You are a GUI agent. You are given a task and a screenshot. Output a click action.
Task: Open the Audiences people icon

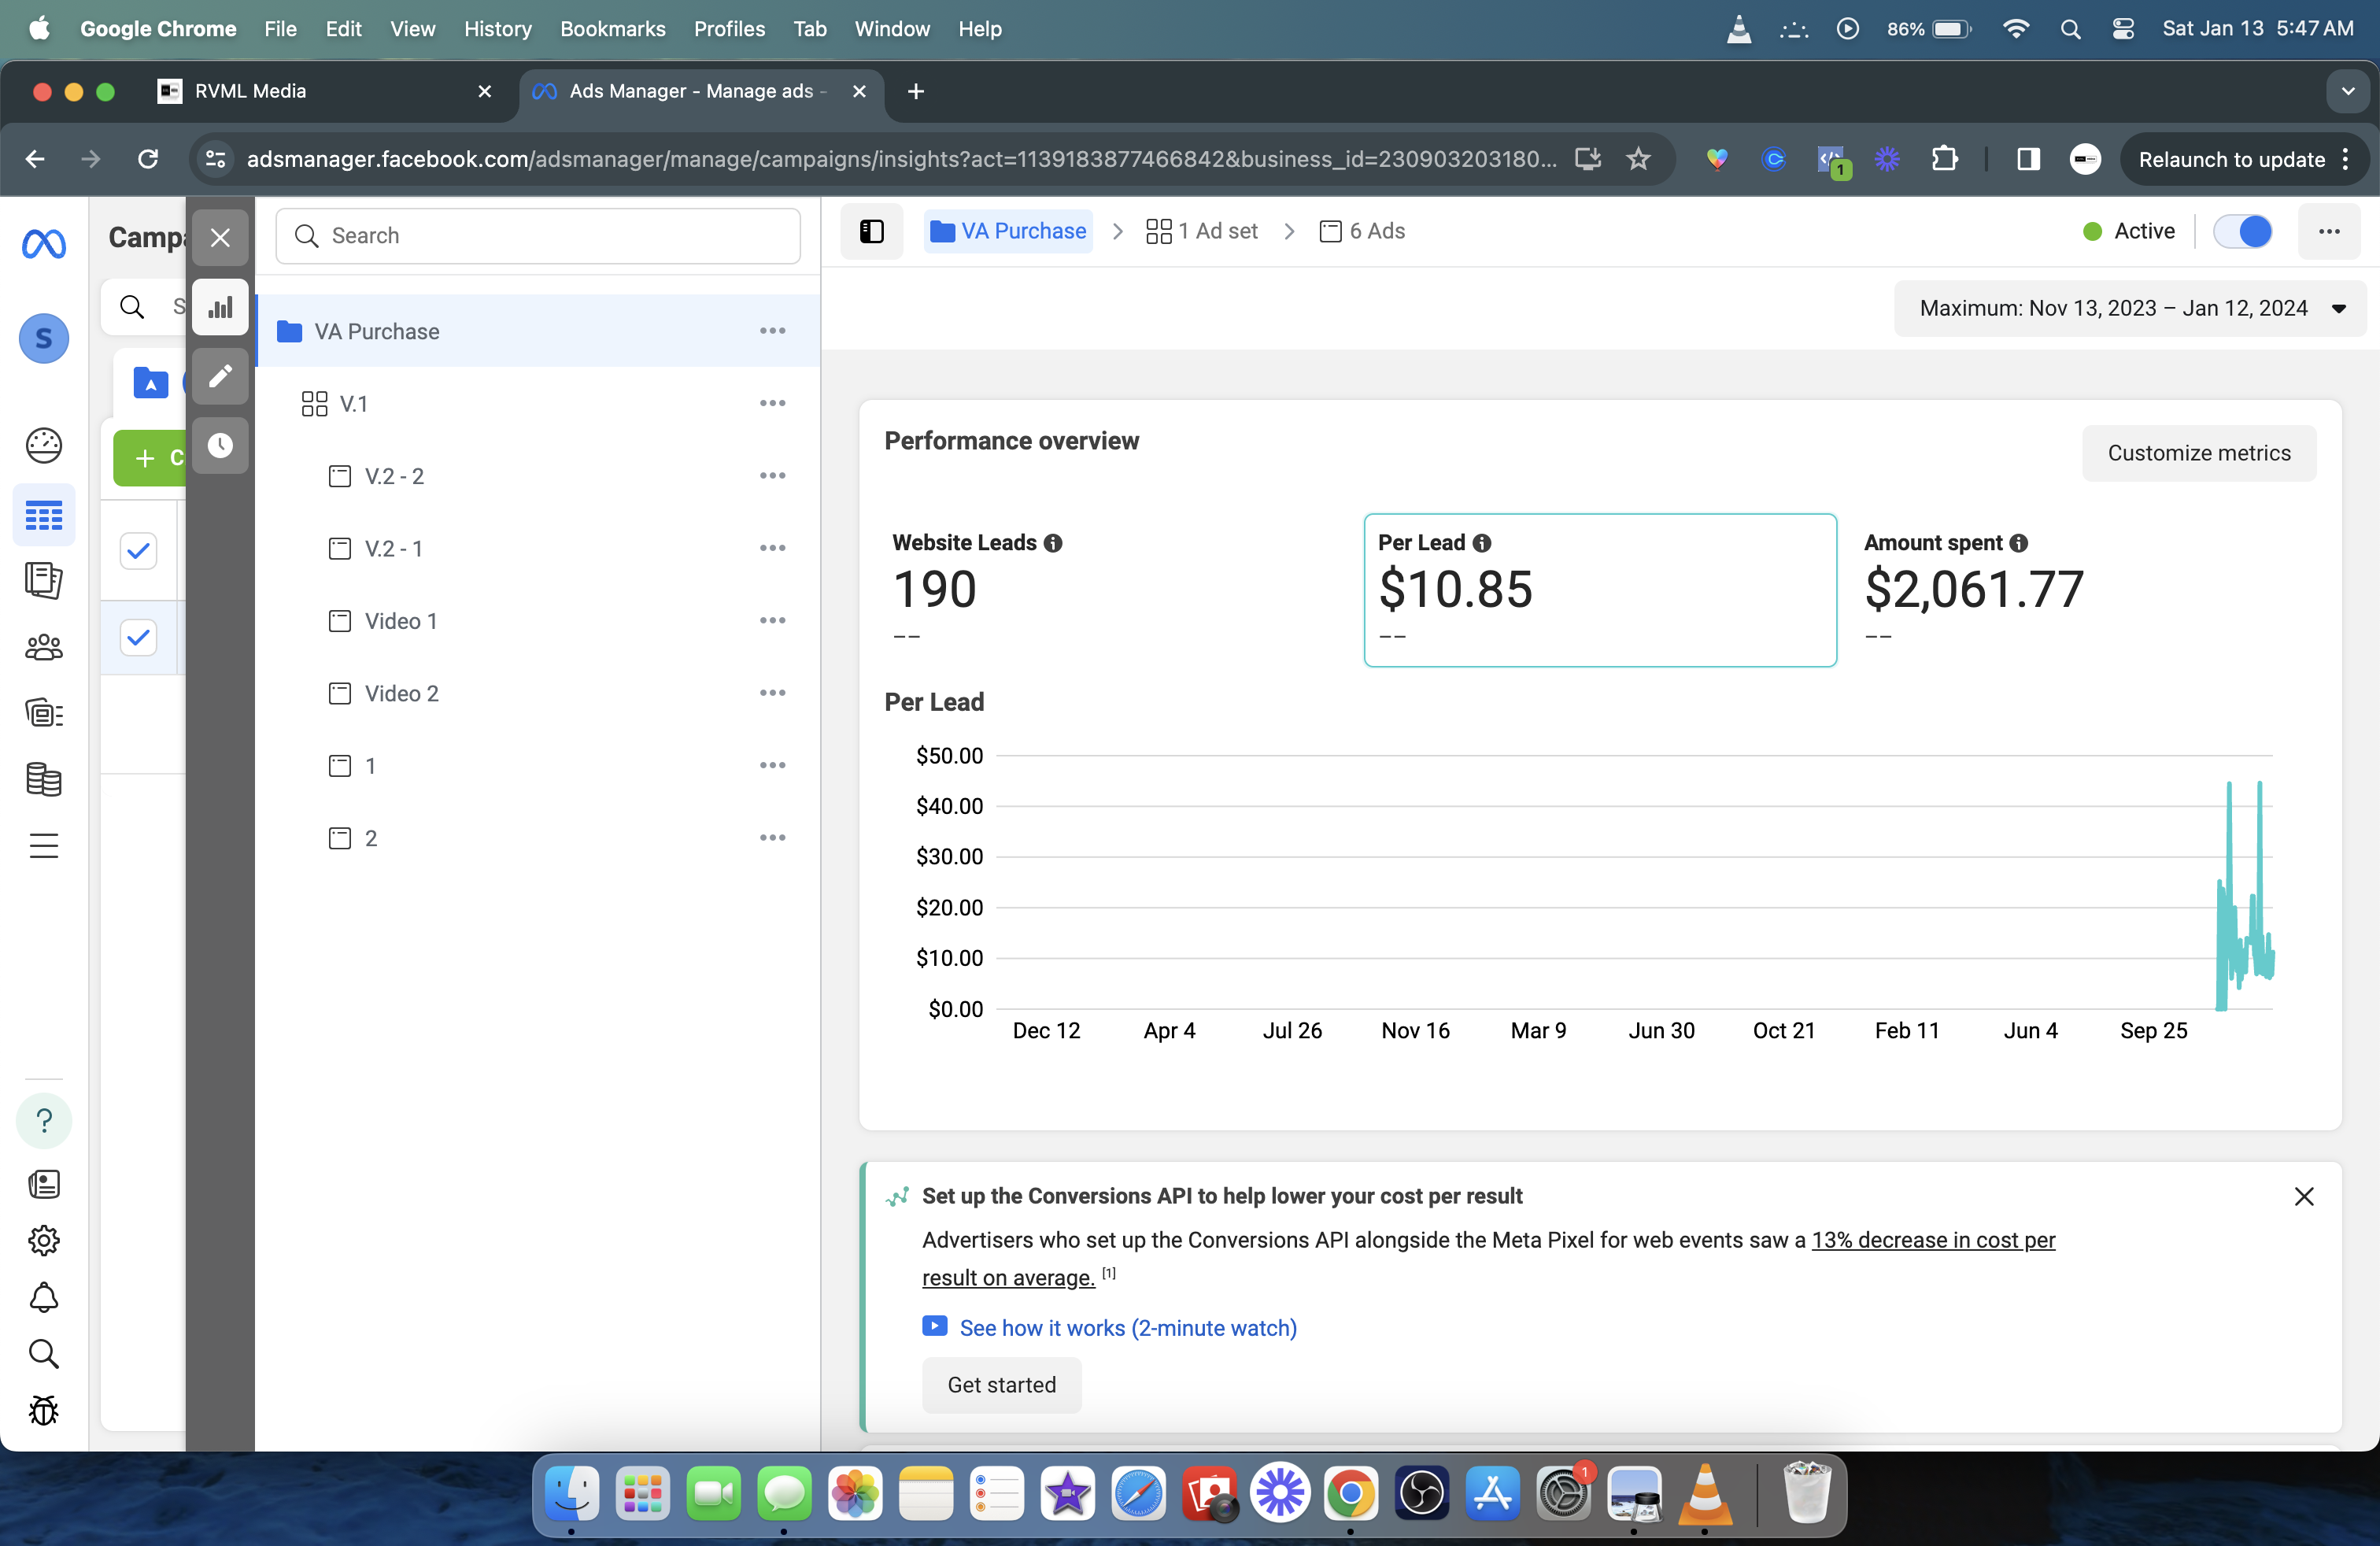[x=44, y=648]
